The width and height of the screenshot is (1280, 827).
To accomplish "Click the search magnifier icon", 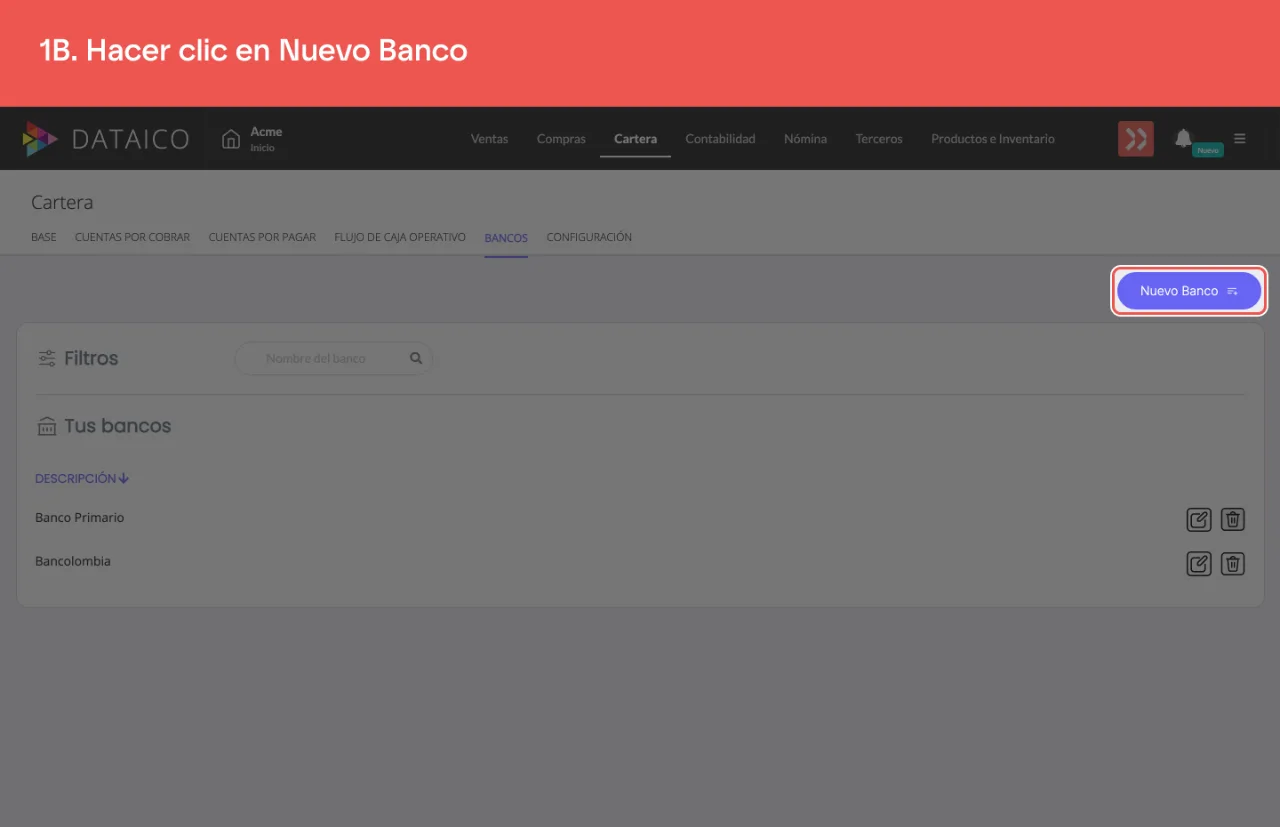I will (x=416, y=358).
